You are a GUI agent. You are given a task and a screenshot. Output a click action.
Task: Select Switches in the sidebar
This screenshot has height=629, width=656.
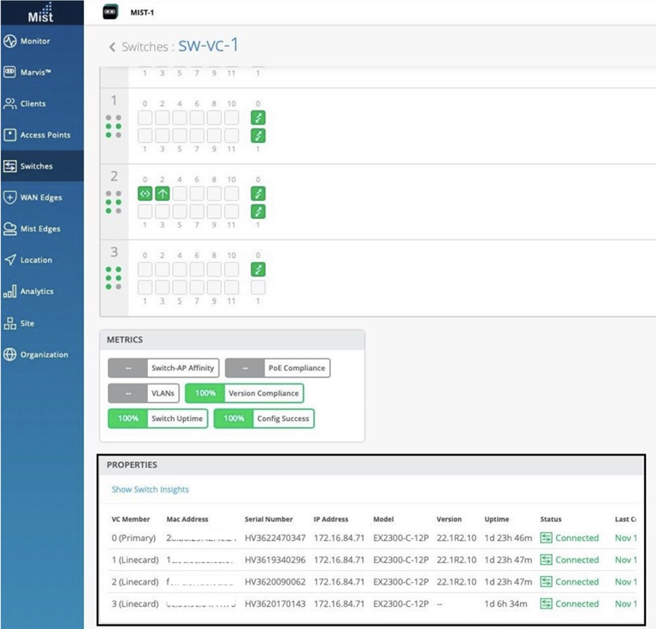click(42, 166)
